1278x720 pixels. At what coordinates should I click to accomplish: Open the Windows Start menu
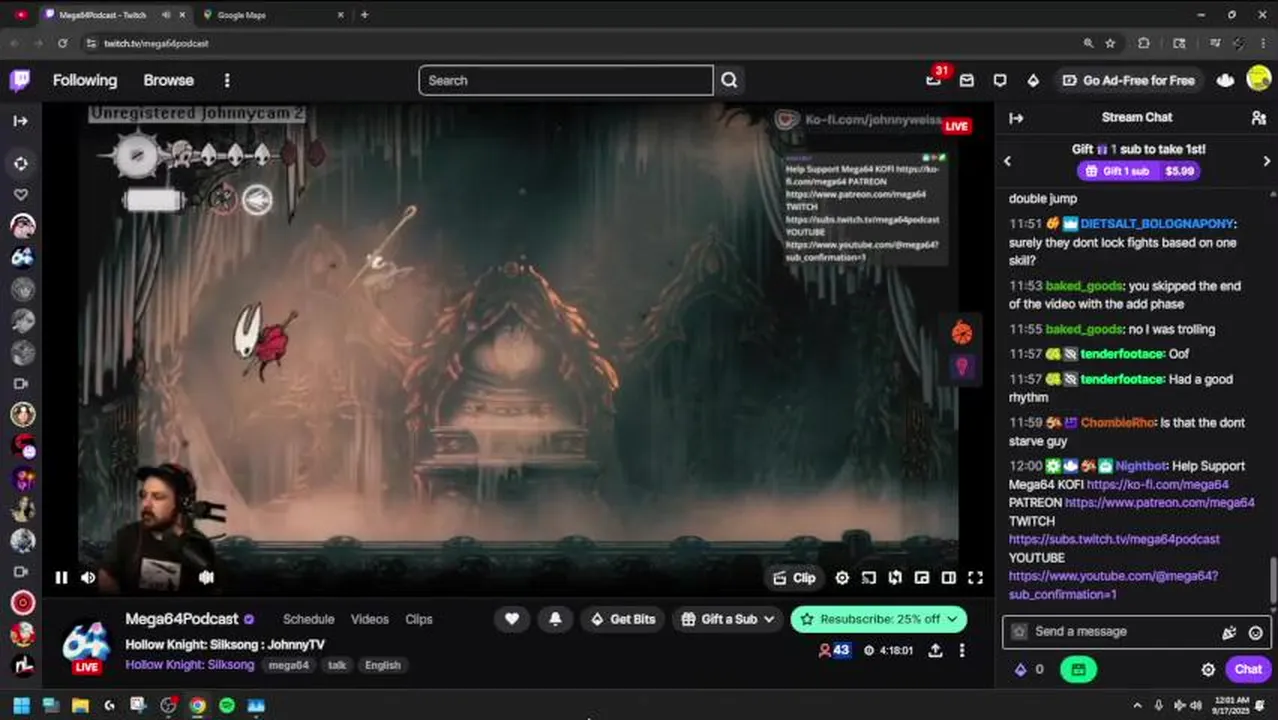pos(21,705)
